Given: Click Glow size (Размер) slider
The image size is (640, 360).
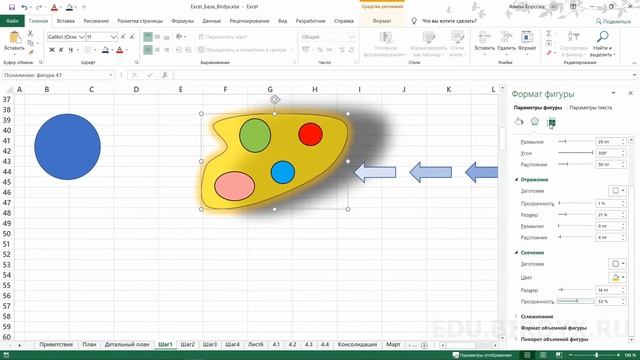Looking at the screenshot, I should pos(576,290).
